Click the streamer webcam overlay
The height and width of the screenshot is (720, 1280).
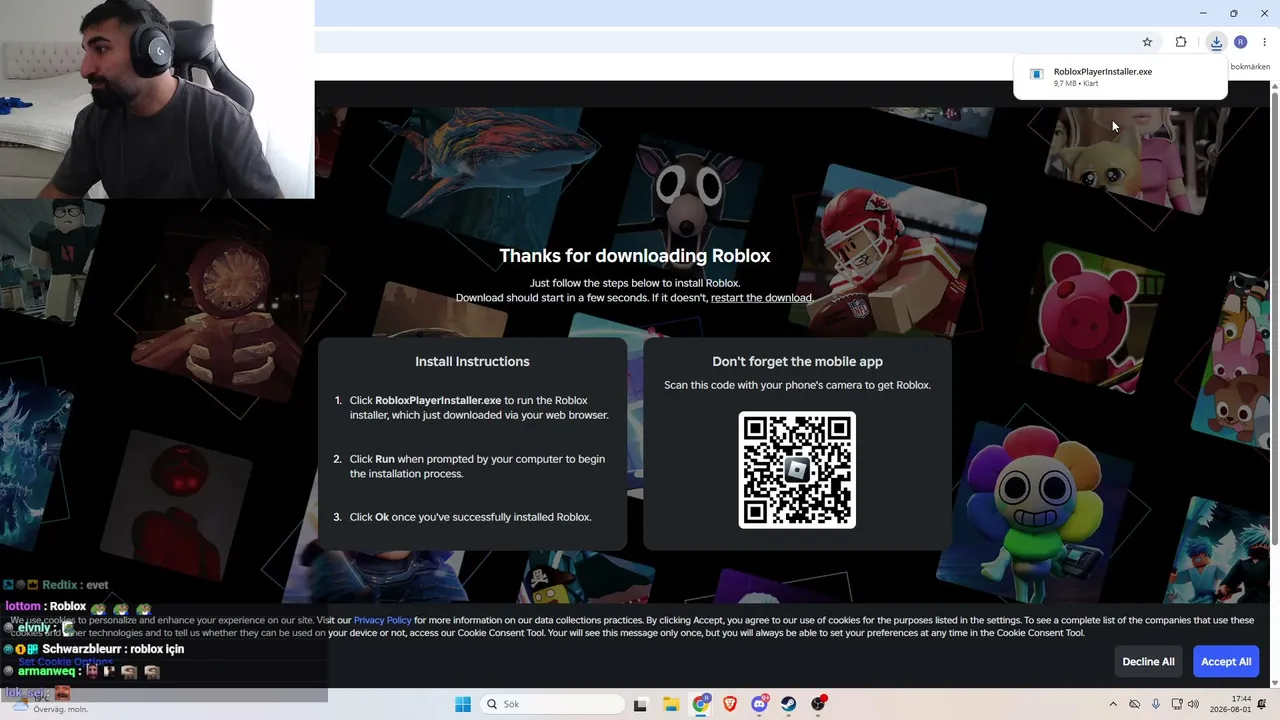point(157,99)
